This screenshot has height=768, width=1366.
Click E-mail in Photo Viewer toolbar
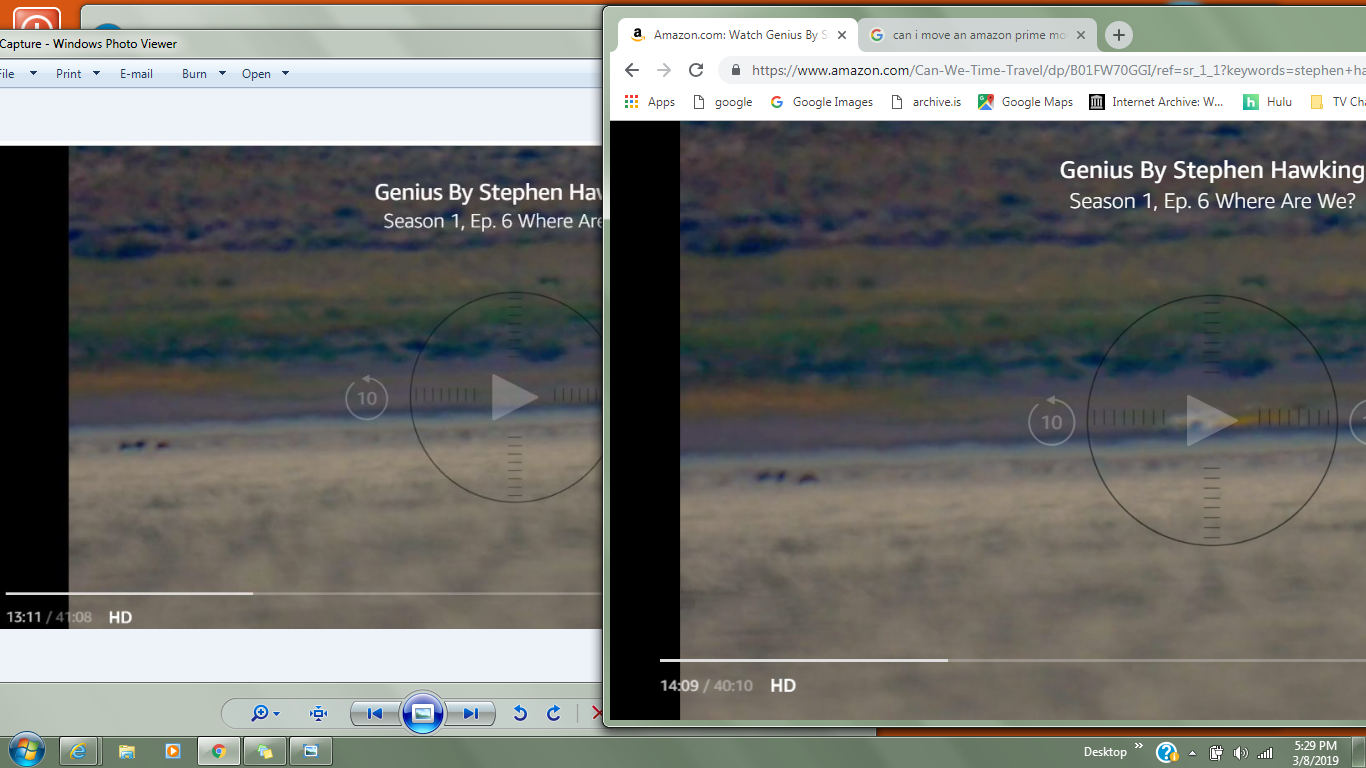point(136,73)
